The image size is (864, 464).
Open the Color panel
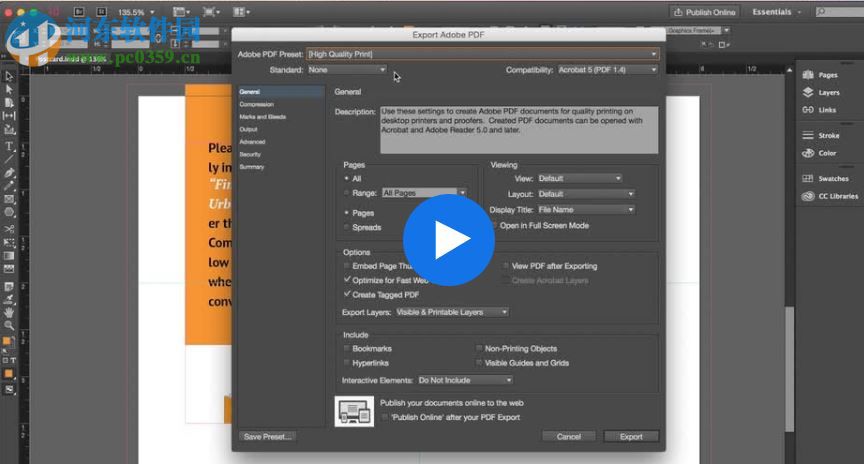[819, 153]
